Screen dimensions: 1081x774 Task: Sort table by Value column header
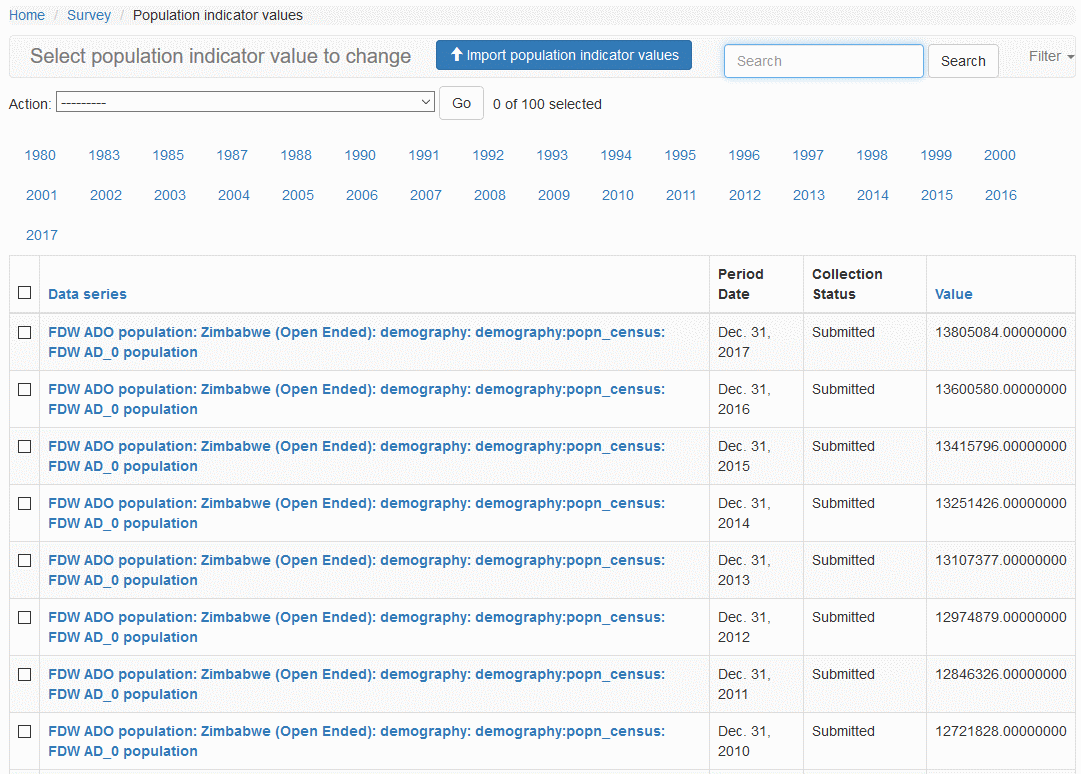(953, 294)
